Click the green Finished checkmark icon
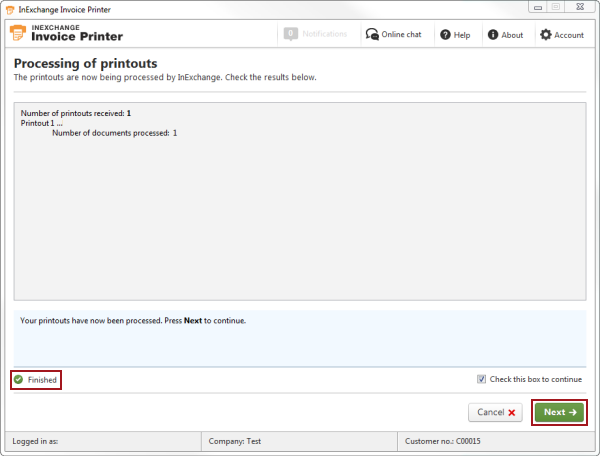Image resolution: width=600 pixels, height=456 pixels. [x=18, y=379]
